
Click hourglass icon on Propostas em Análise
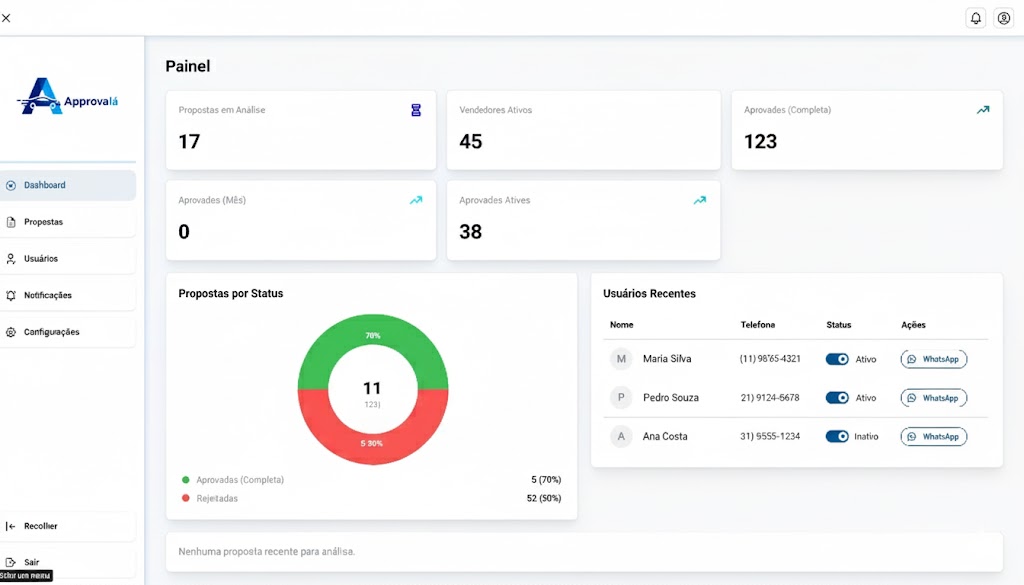tap(416, 110)
